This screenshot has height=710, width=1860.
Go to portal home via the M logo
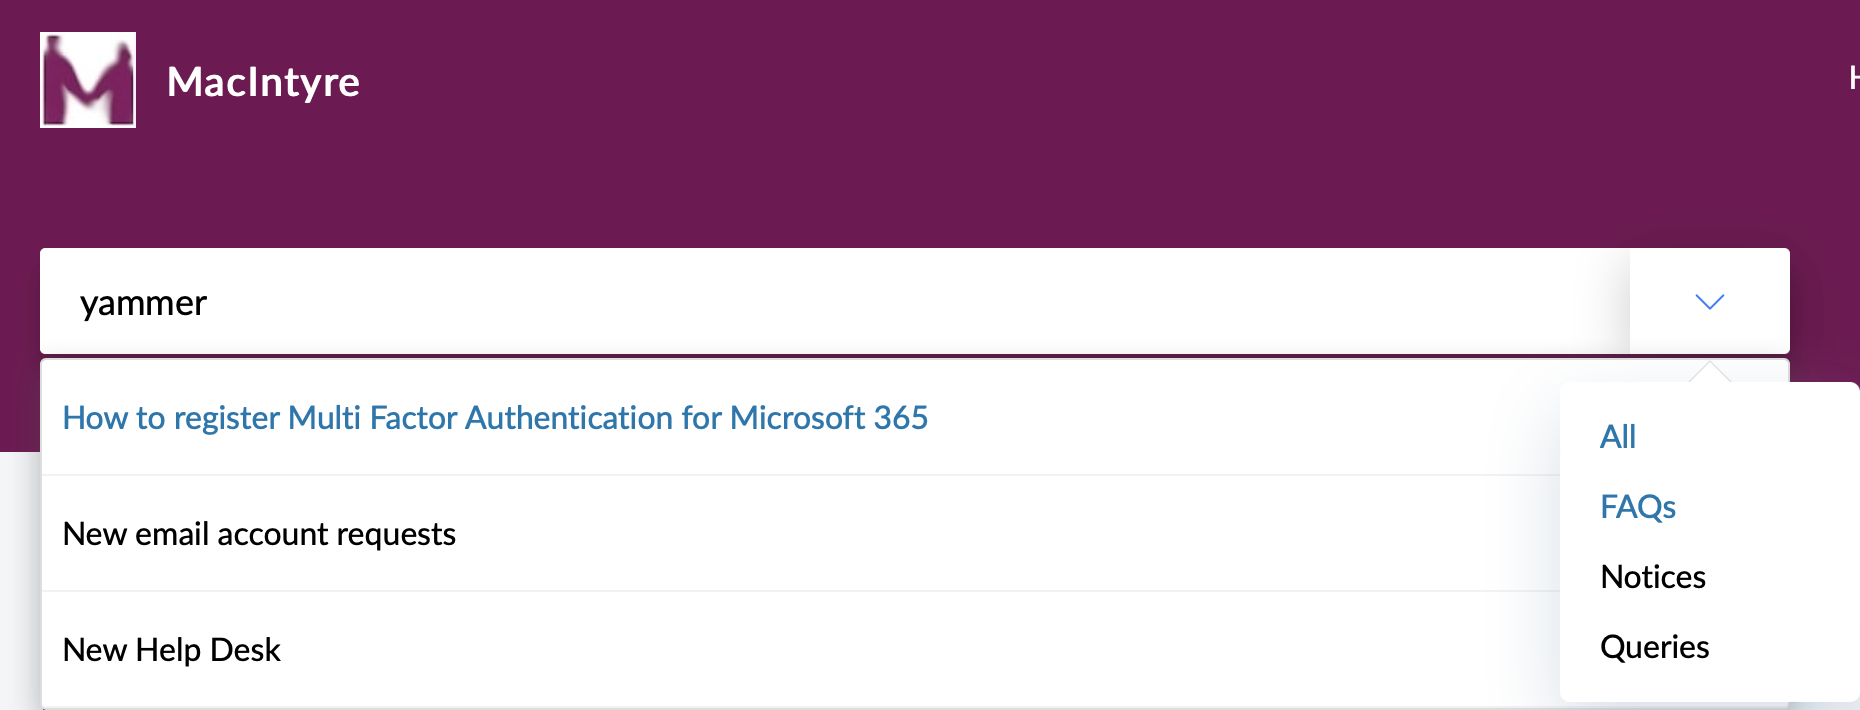click(x=88, y=80)
